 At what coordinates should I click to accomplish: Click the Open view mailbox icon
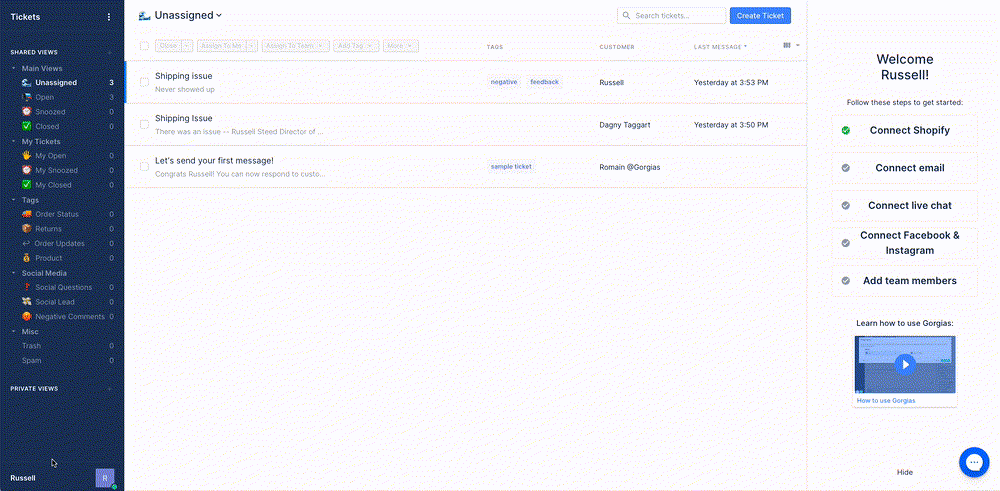[26, 97]
